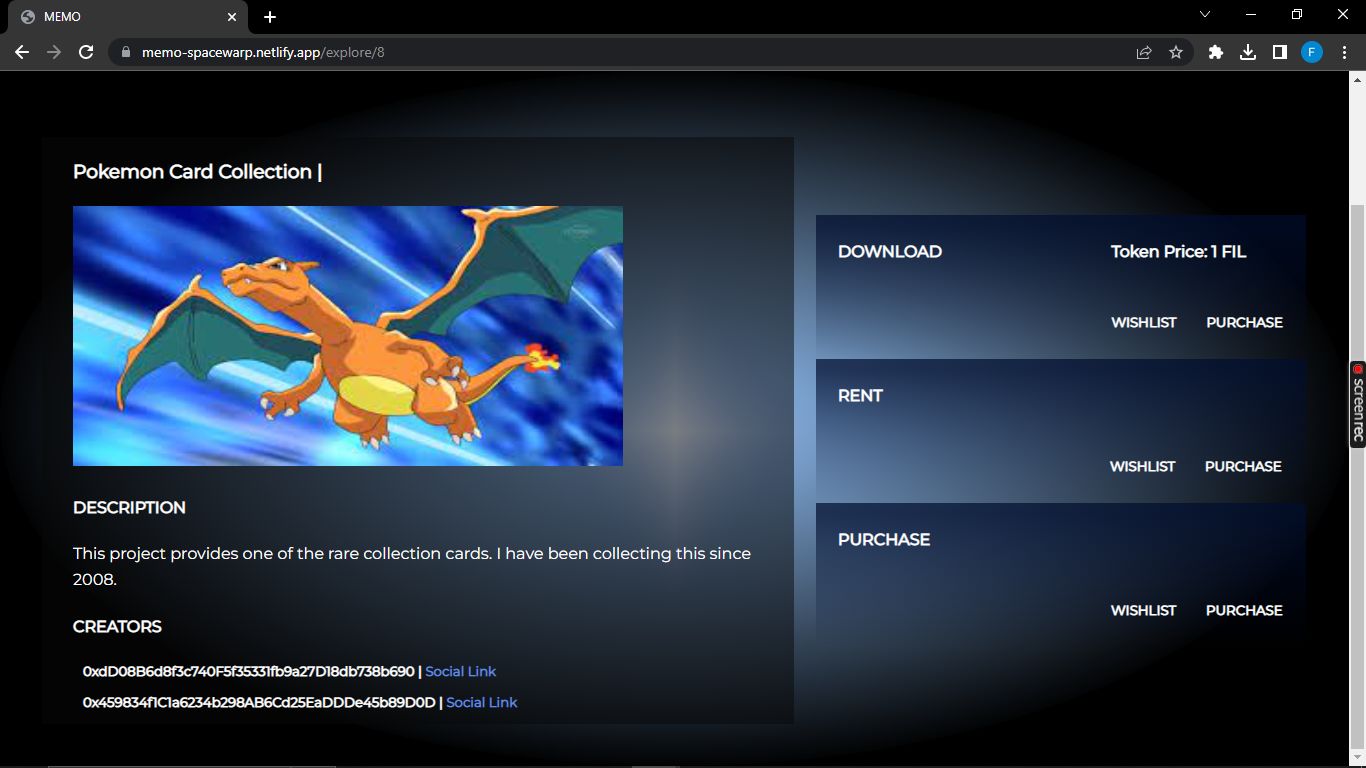Click the page vertical scrollbar thumb
This screenshot has height=768, width=1366.
click(x=1358, y=476)
